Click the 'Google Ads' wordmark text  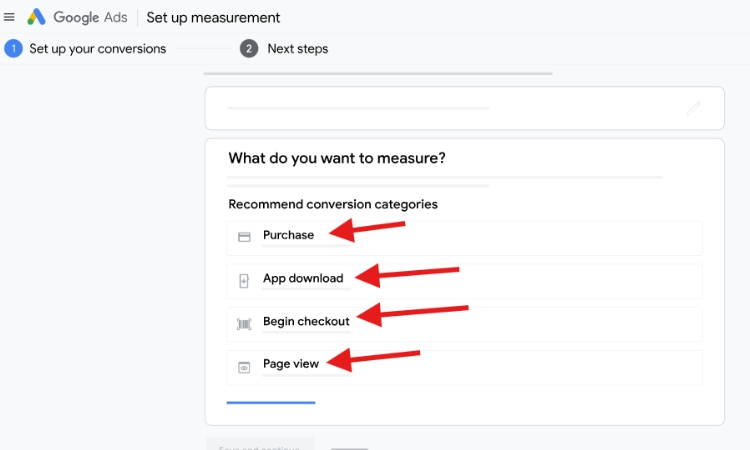pos(90,17)
